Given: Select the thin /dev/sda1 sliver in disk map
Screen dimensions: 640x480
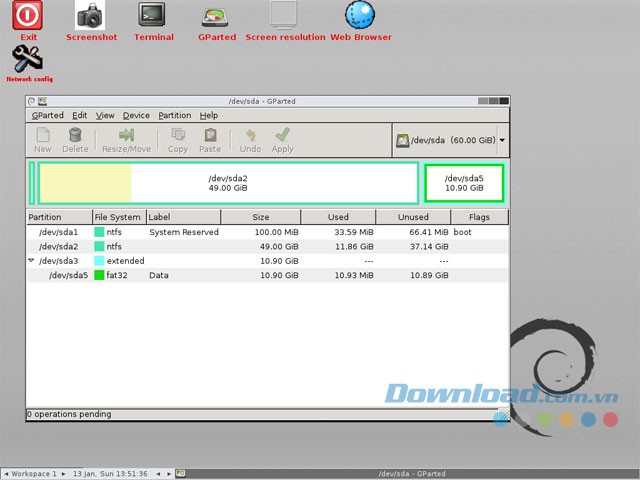Looking at the screenshot, I should (x=32, y=183).
